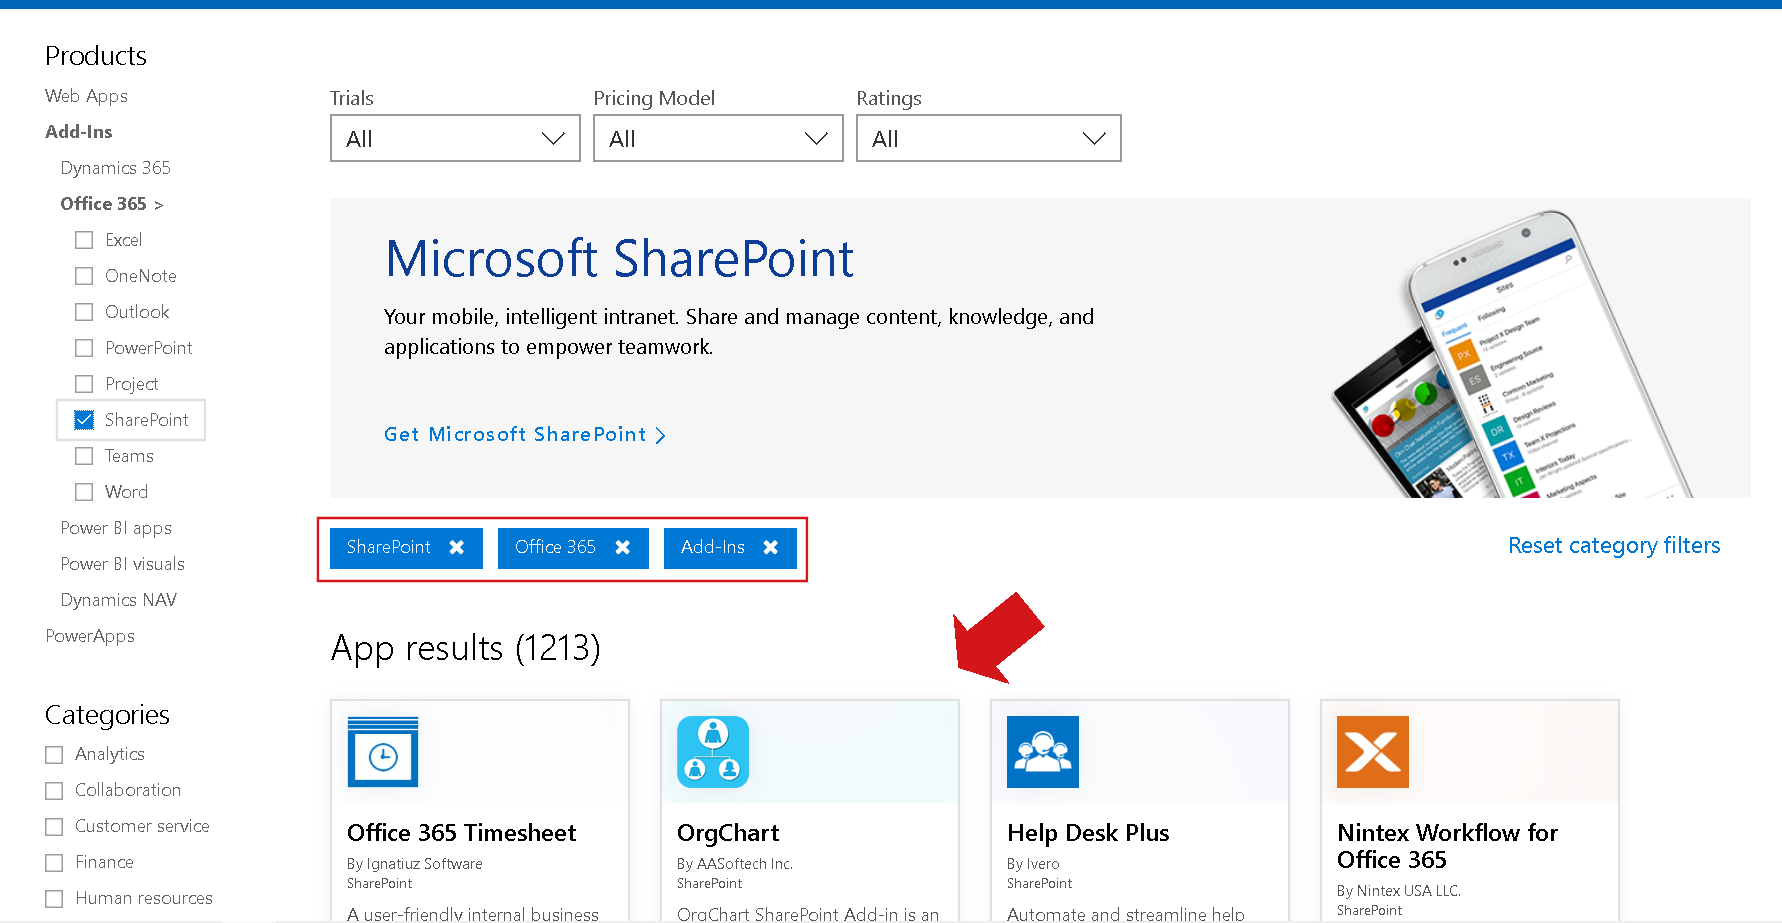
Task: Open the Office 365 Timesheet app icon
Action: [x=383, y=752]
